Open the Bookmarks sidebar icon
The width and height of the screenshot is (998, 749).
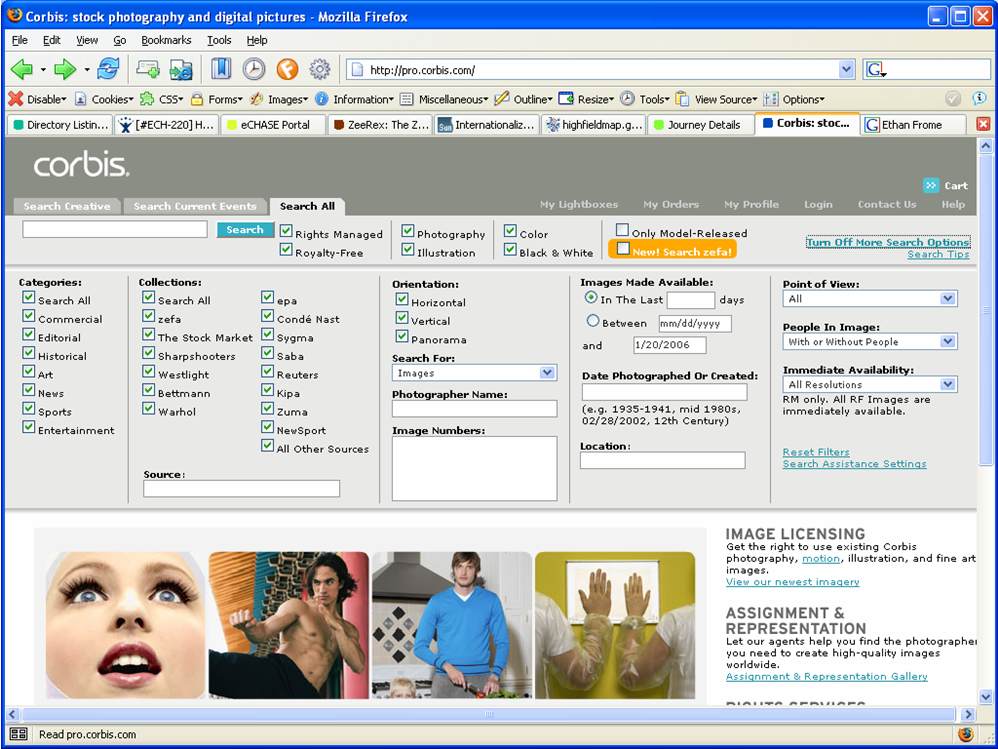coord(221,69)
